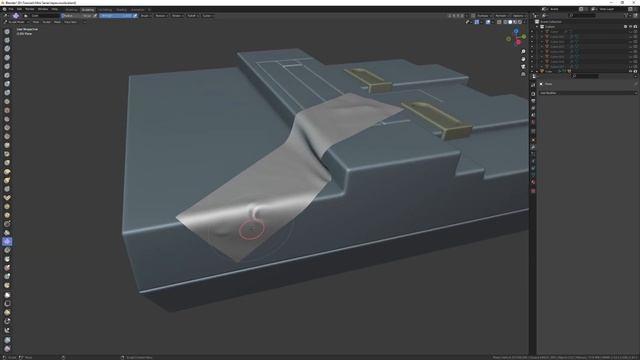Select the Crease brush tool
Viewport: 640px width, 360px height.
7,101
